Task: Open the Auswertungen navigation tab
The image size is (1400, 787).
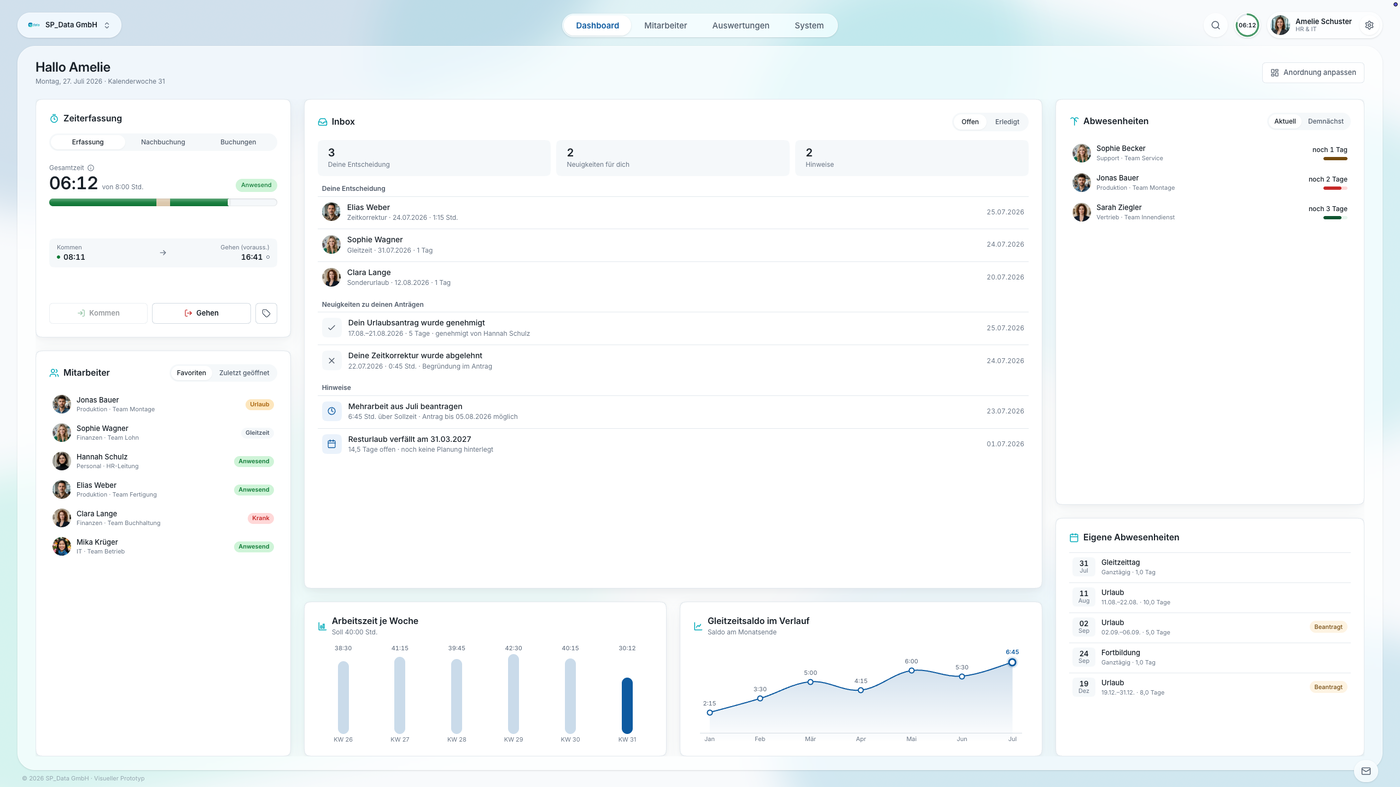Action: coord(741,25)
